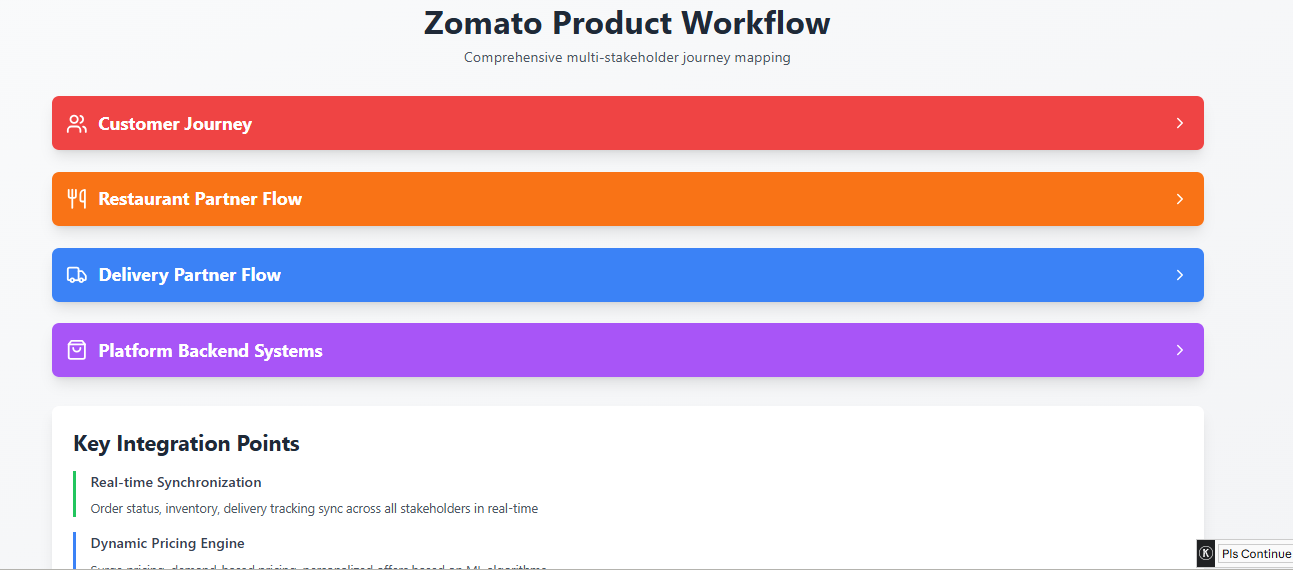Expand Platform Backend Systems chevron arrow
This screenshot has height=570, width=1293.
(1180, 350)
